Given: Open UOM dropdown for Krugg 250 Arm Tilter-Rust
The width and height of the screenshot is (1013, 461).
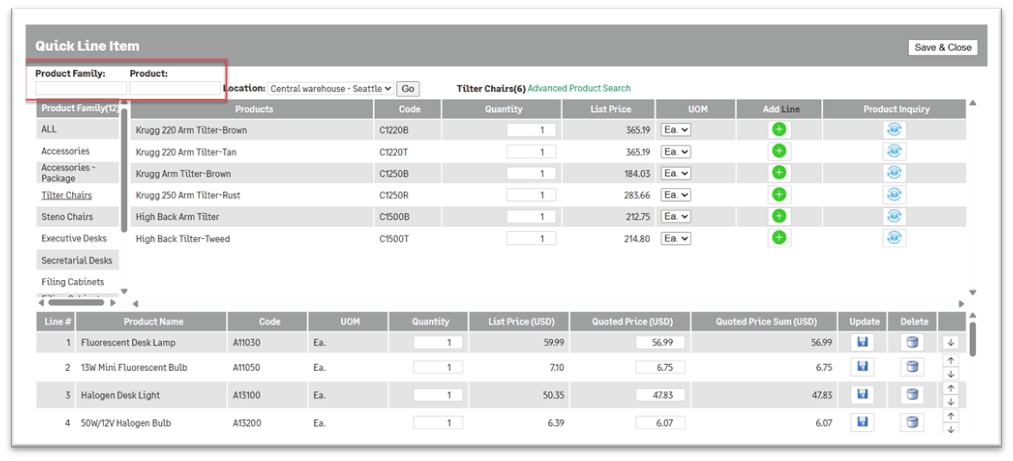Looking at the screenshot, I should click(676, 195).
